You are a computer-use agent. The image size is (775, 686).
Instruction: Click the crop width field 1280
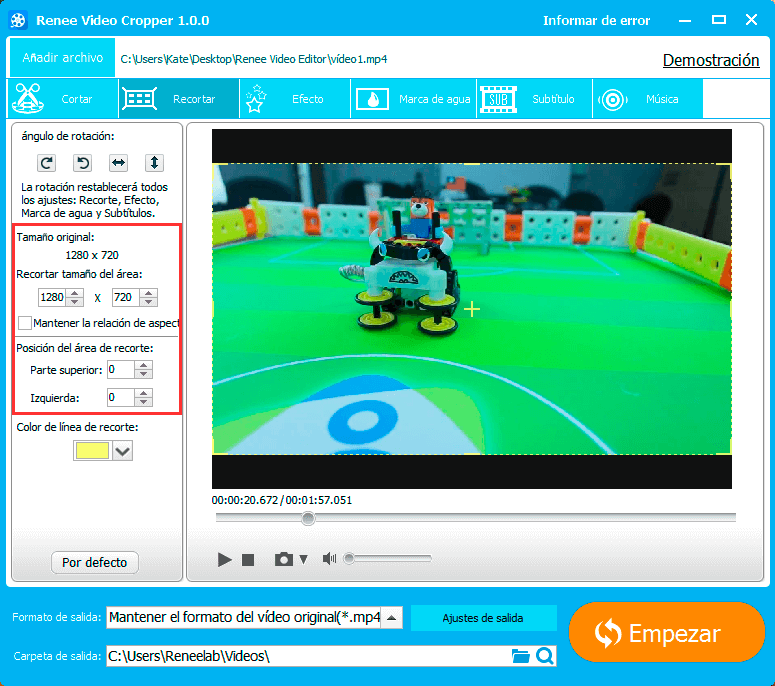coord(52,297)
